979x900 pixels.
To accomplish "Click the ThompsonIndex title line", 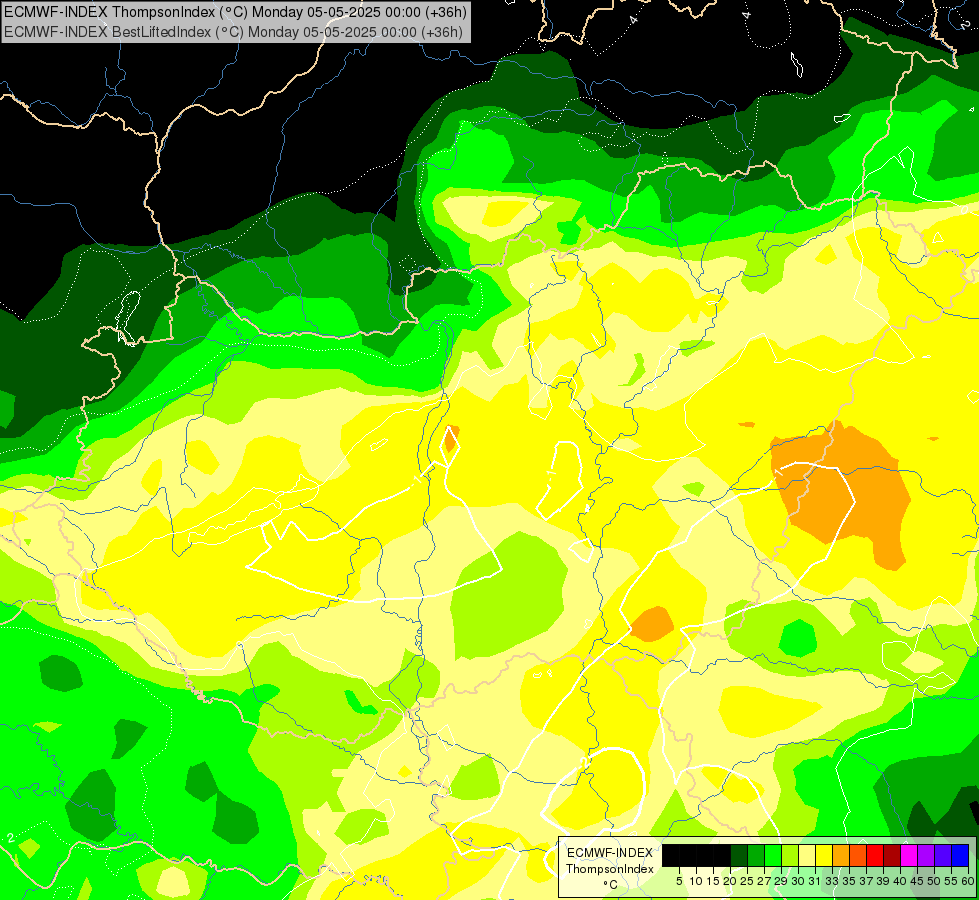I will (235, 11).
